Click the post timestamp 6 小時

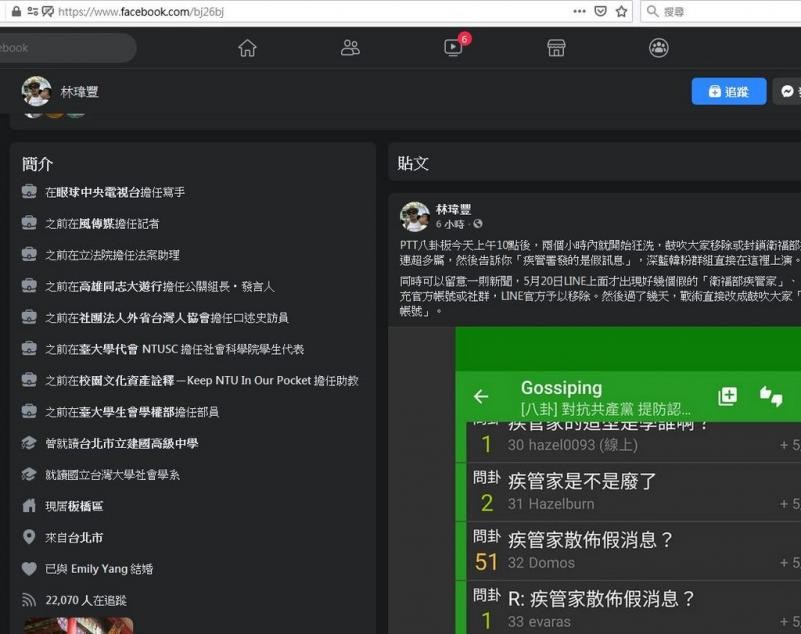coord(451,224)
